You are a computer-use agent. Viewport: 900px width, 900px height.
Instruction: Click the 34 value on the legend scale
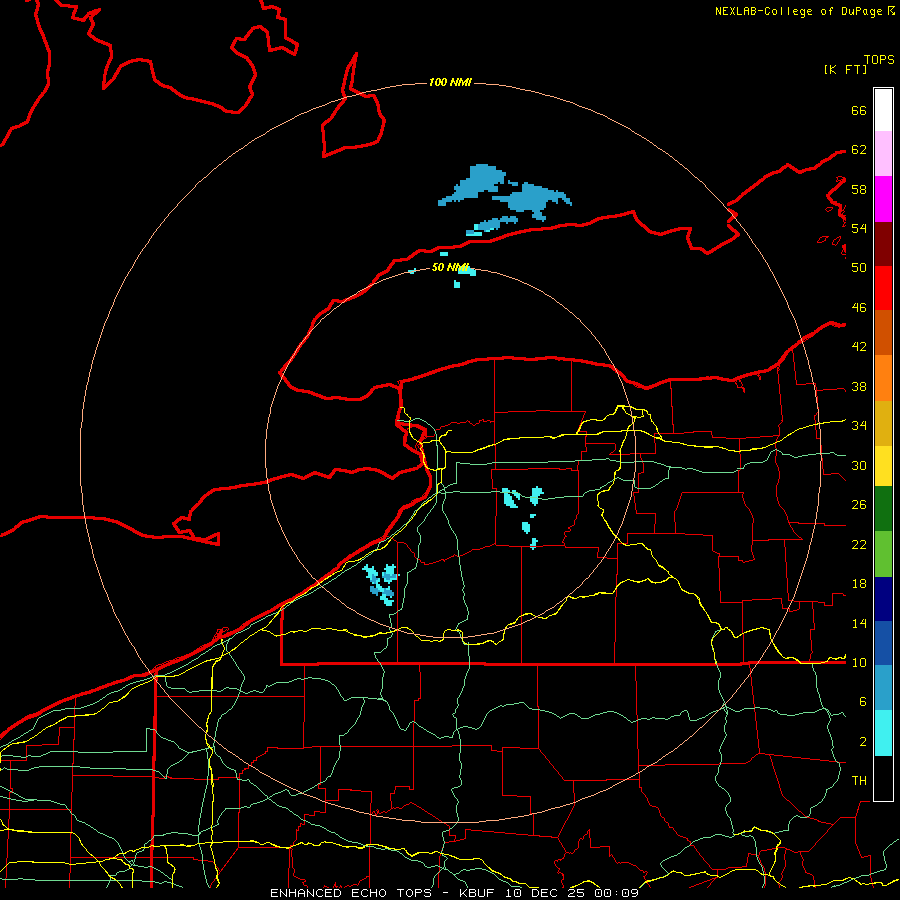(x=859, y=425)
